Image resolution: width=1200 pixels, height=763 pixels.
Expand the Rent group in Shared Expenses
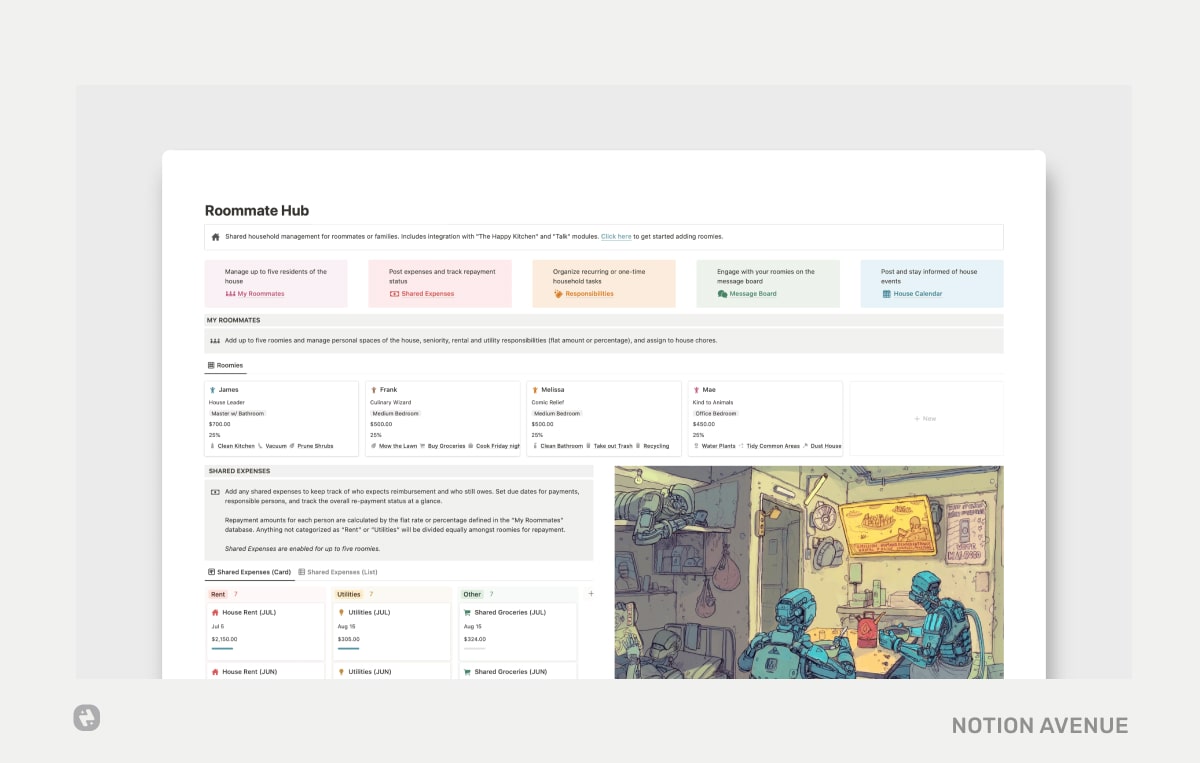coord(219,594)
